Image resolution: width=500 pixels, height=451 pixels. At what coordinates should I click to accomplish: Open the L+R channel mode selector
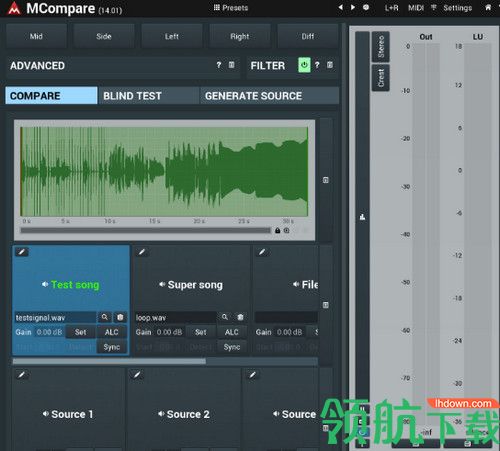tap(391, 8)
